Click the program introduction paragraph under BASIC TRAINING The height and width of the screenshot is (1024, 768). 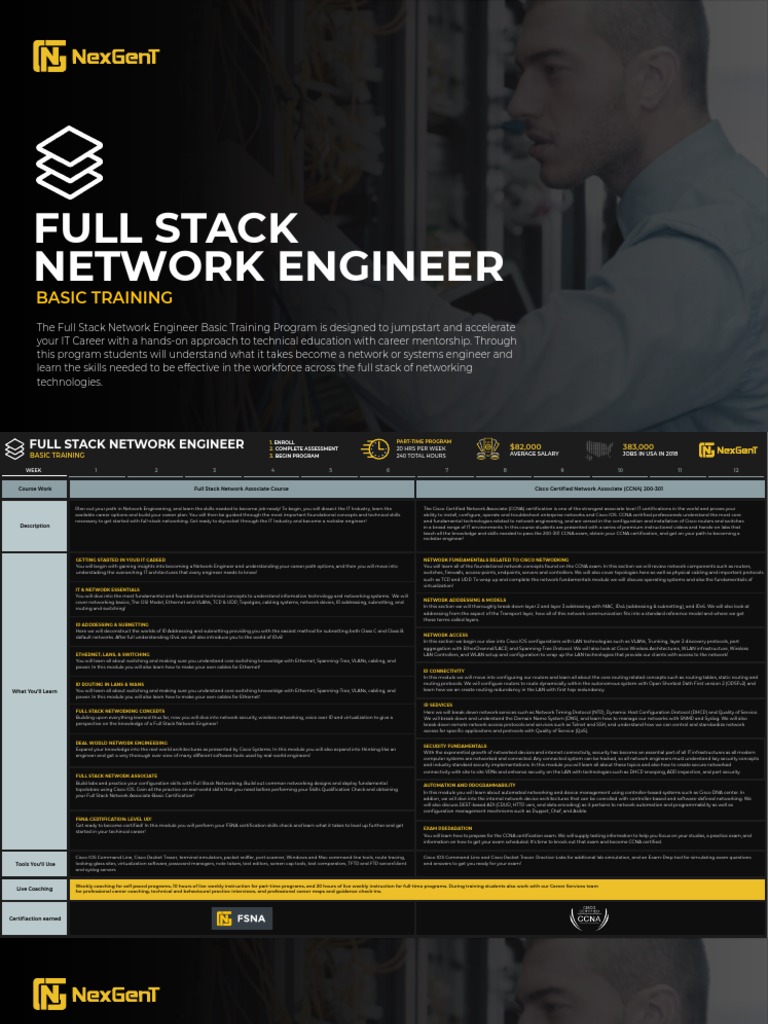tap(276, 354)
